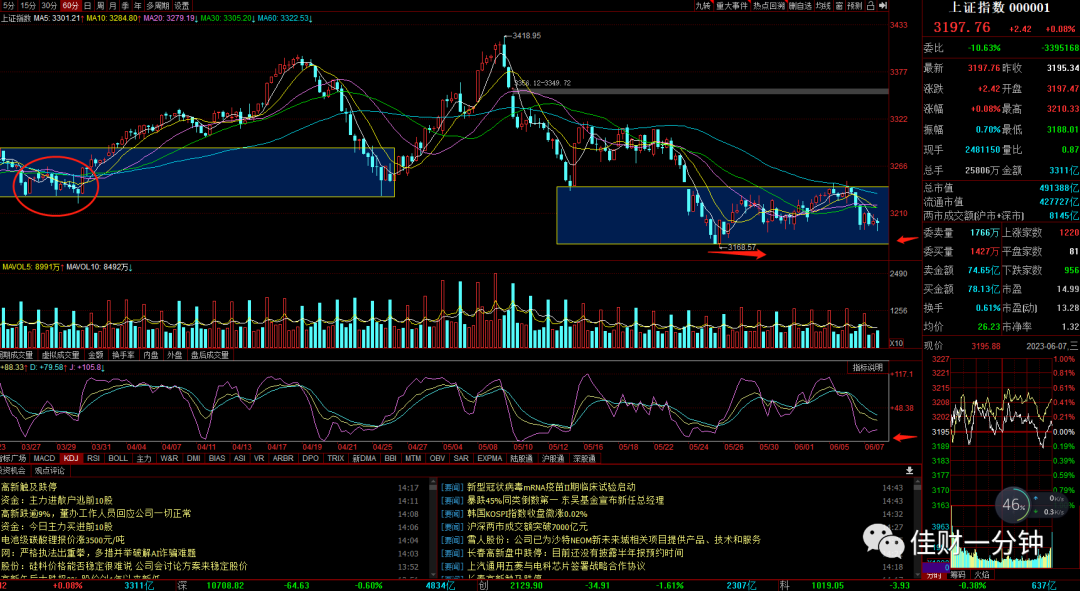Toggle the 九转 indicator
Image resolution: width=1080 pixels, height=591 pixels.
coord(703,6)
